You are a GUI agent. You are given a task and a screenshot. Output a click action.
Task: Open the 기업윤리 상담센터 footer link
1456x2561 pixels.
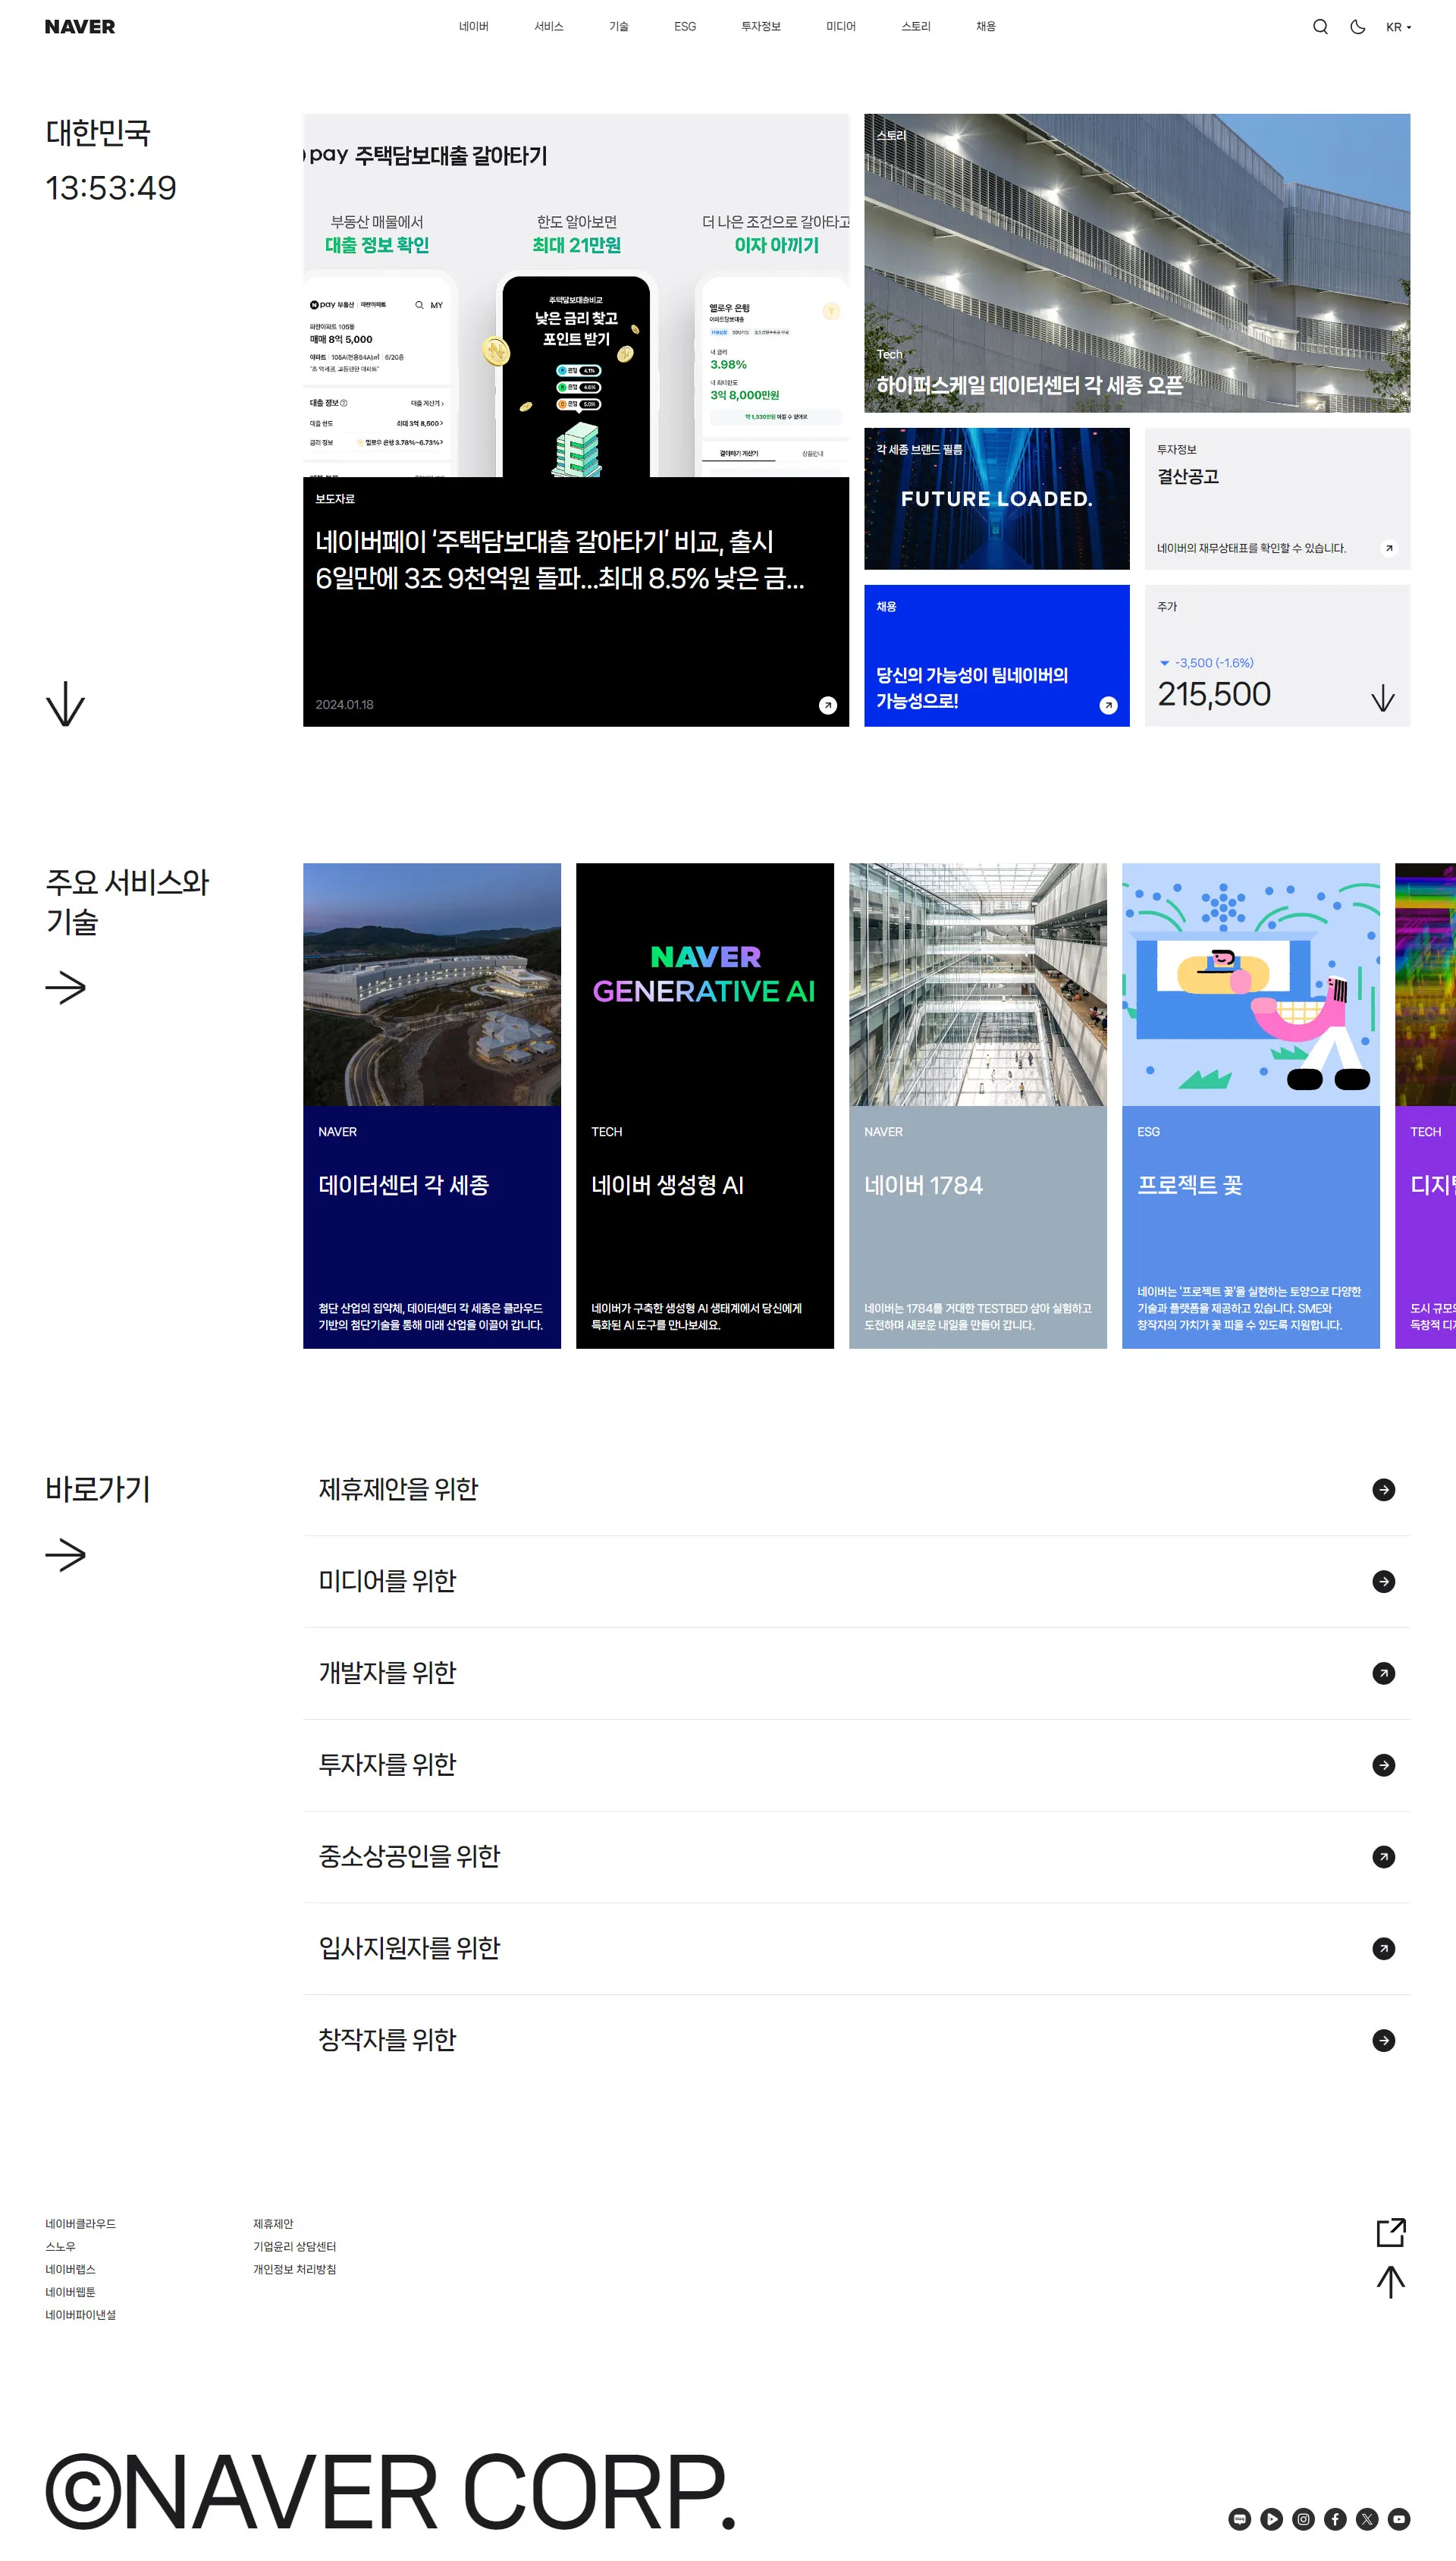(x=295, y=2247)
